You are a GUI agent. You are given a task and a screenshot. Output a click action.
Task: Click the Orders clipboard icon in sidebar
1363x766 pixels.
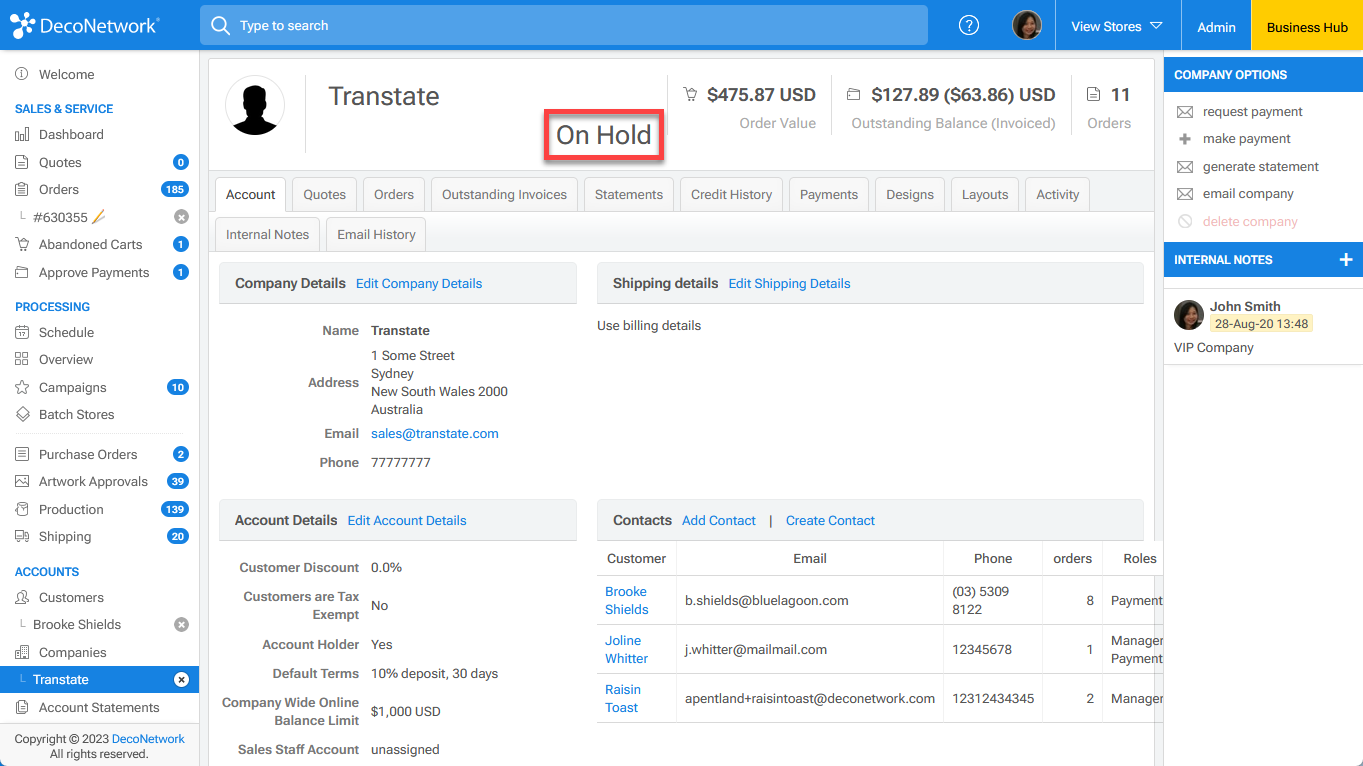tap(22, 190)
